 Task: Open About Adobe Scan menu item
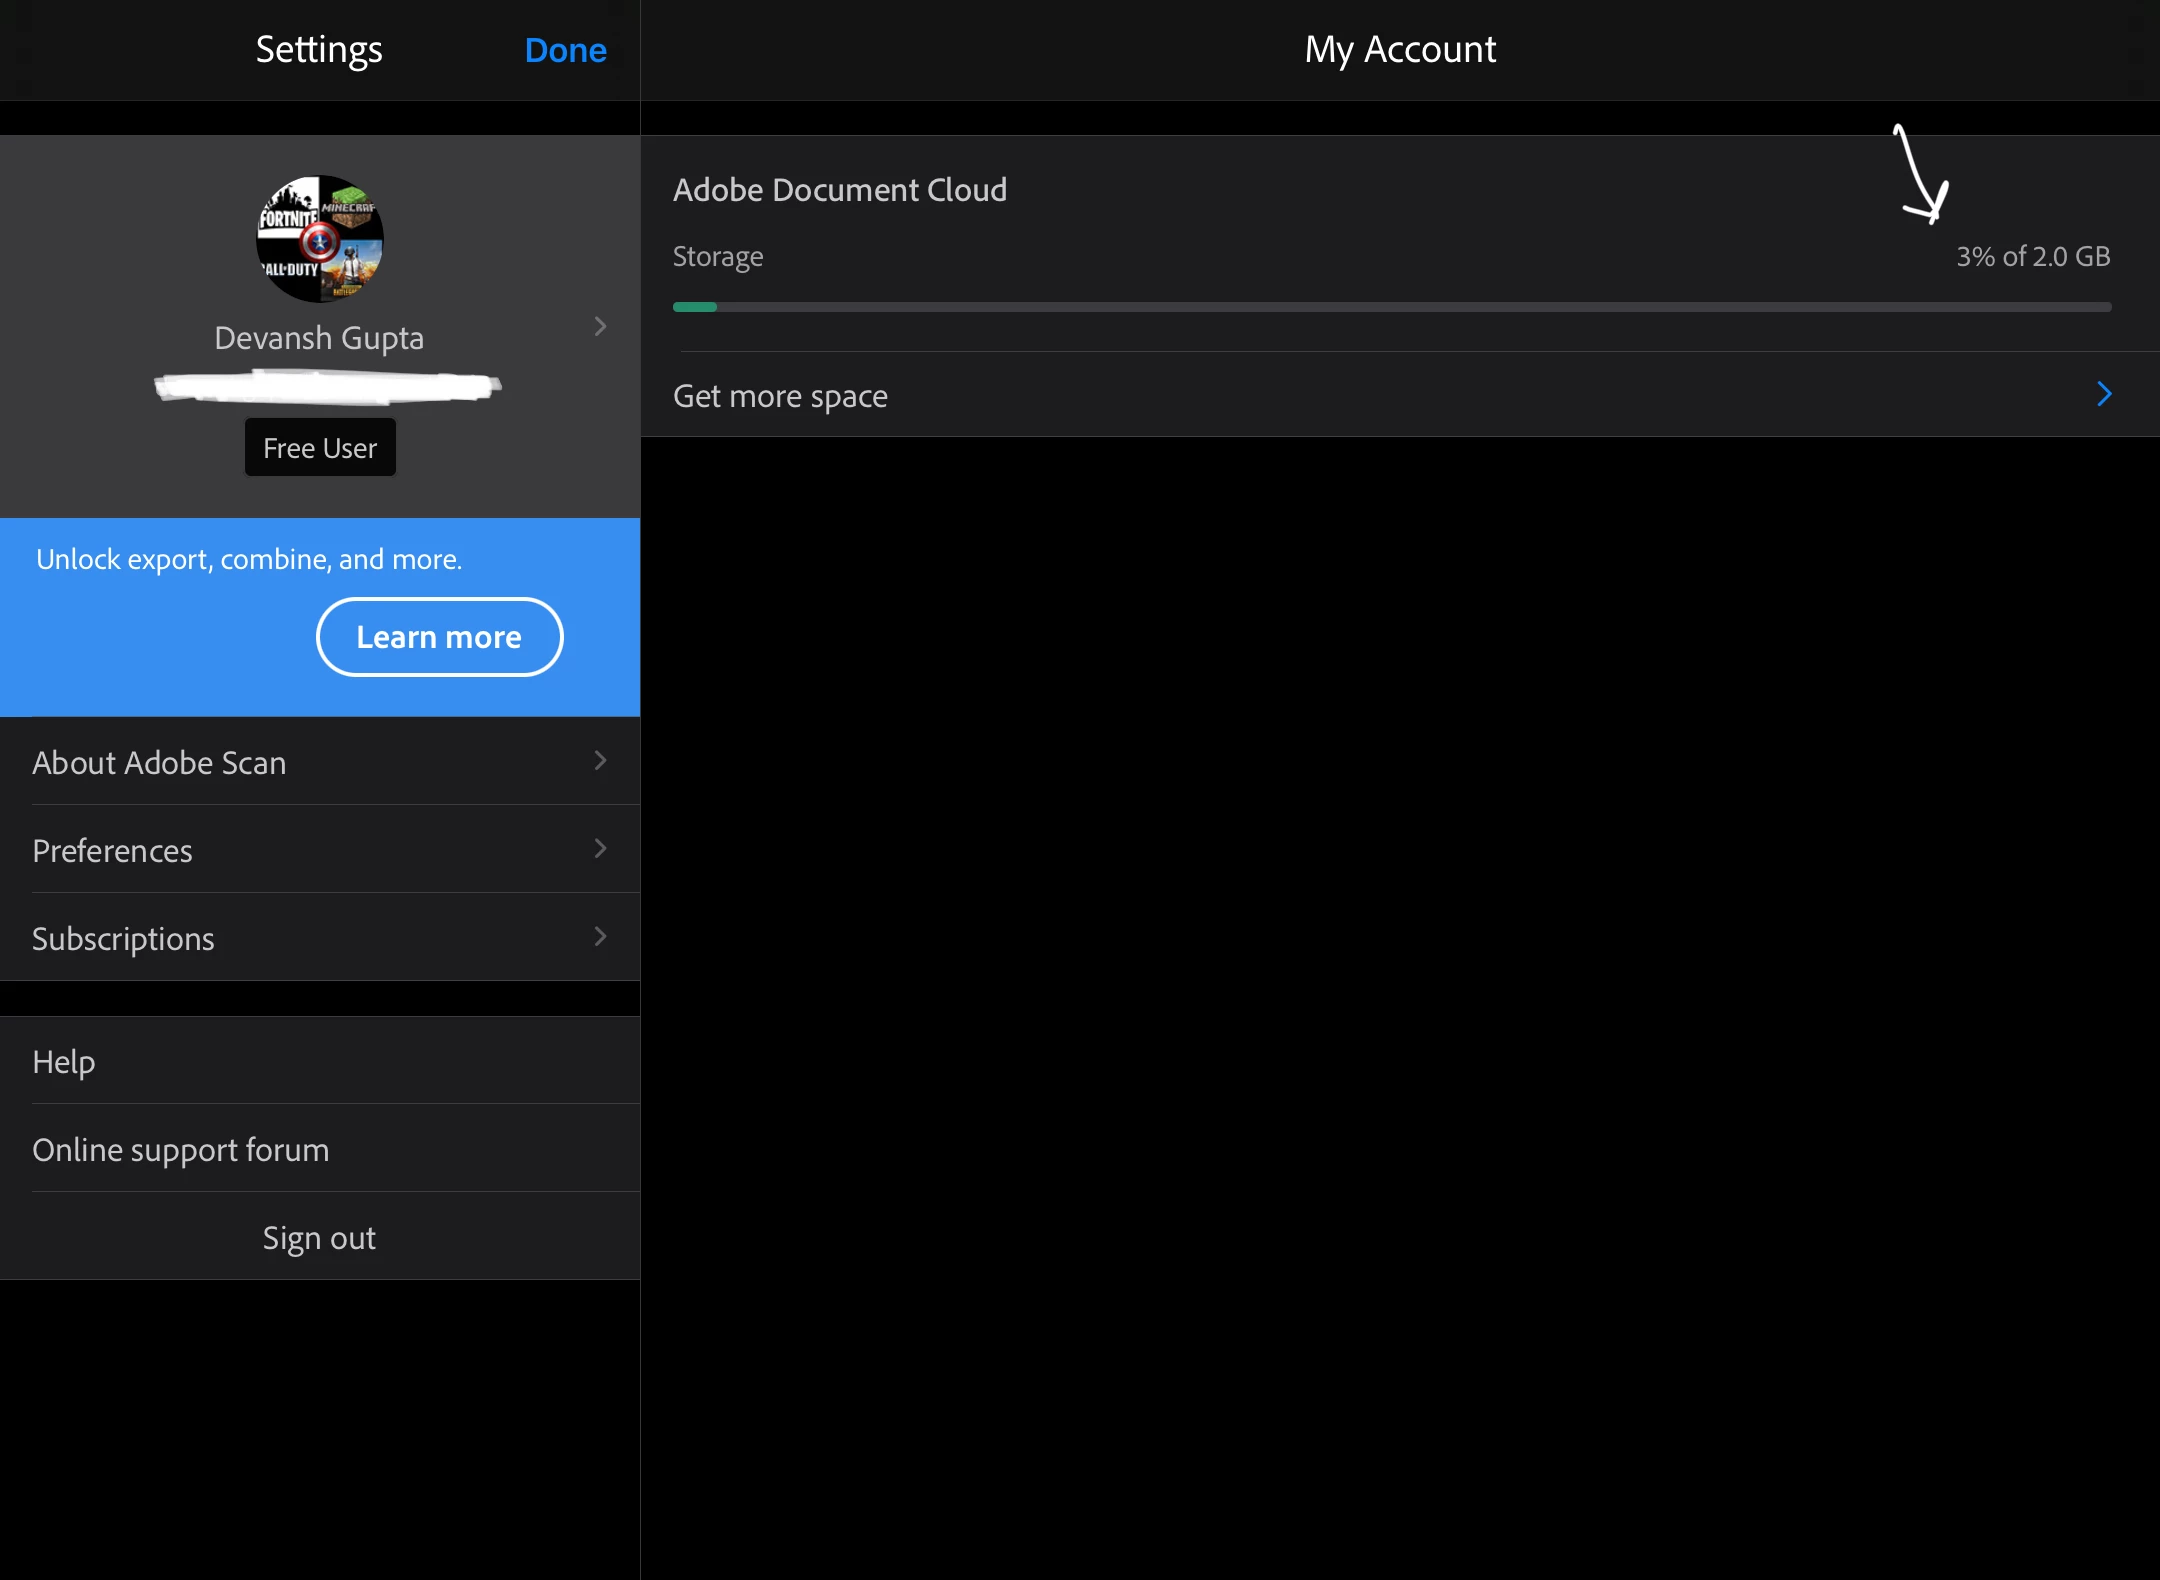point(160,762)
